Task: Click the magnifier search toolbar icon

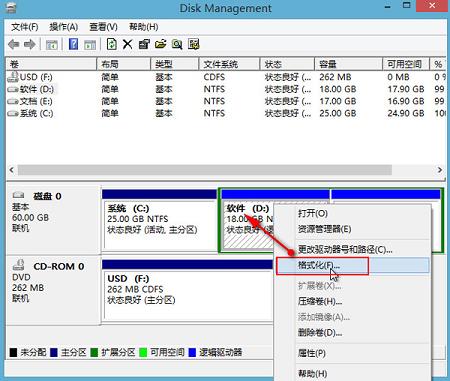Action: tap(177, 44)
